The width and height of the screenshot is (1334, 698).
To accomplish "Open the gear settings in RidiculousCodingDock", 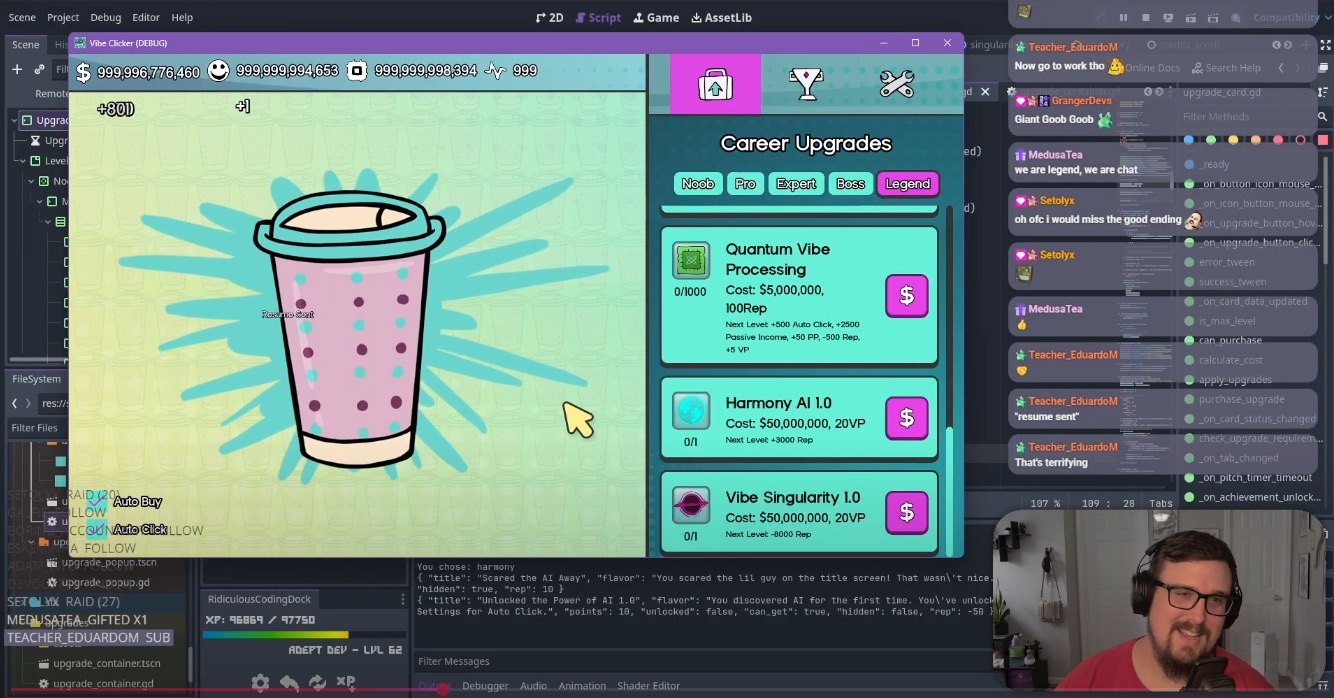I will pyautogui.click(x=260, y=683).
